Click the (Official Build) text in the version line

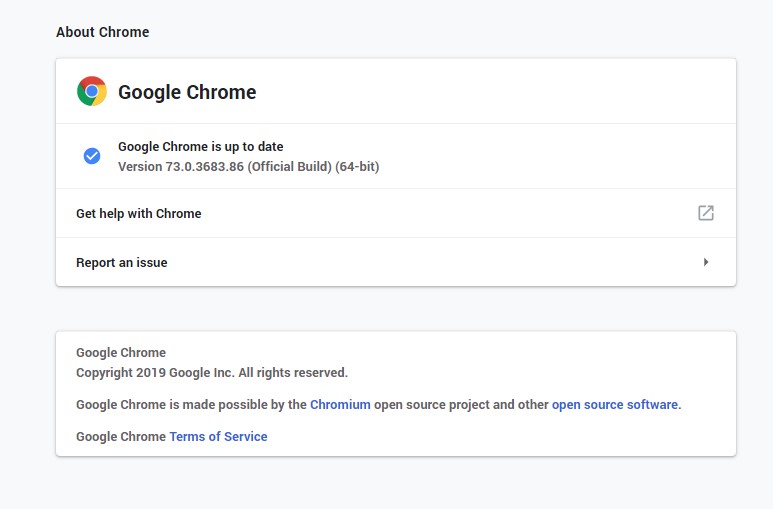point(298,166)
